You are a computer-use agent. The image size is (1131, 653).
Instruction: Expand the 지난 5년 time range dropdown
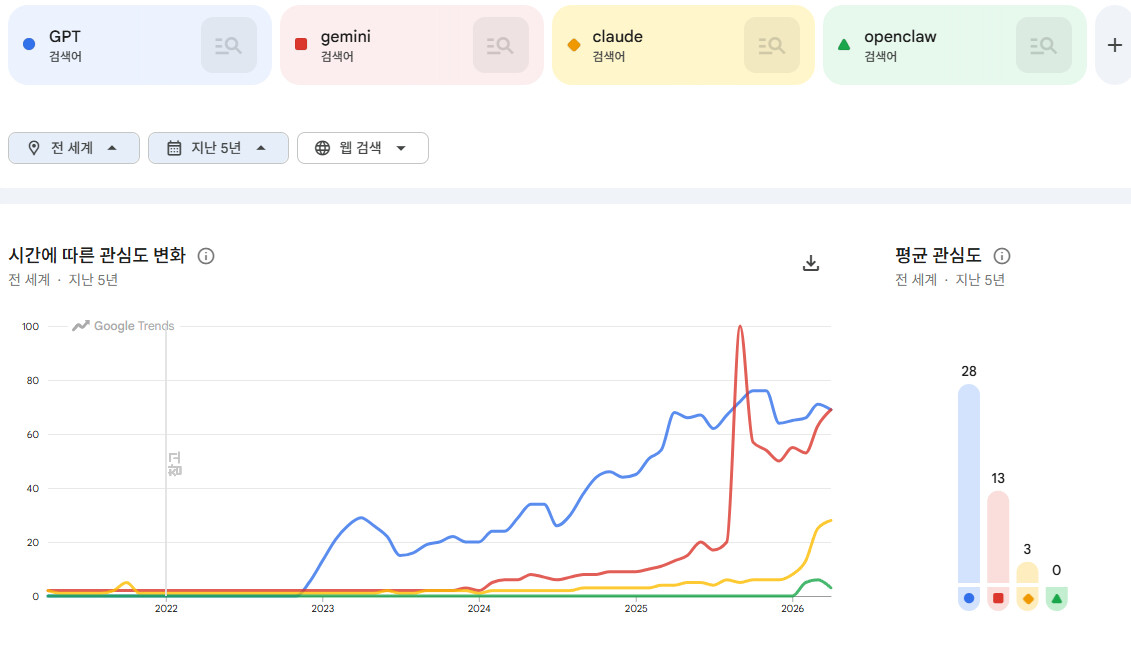tap(219, 148)
